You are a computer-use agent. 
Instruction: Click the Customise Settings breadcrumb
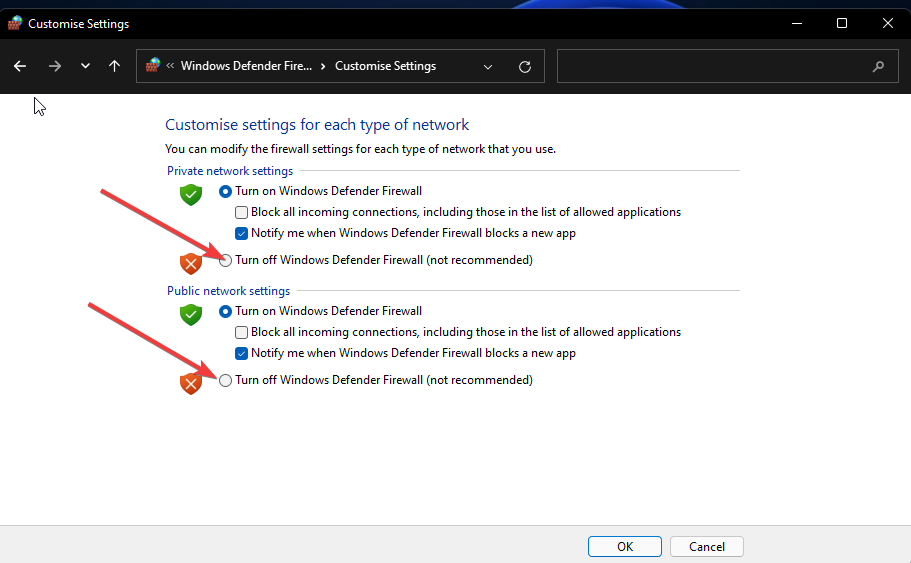[385, 66]
